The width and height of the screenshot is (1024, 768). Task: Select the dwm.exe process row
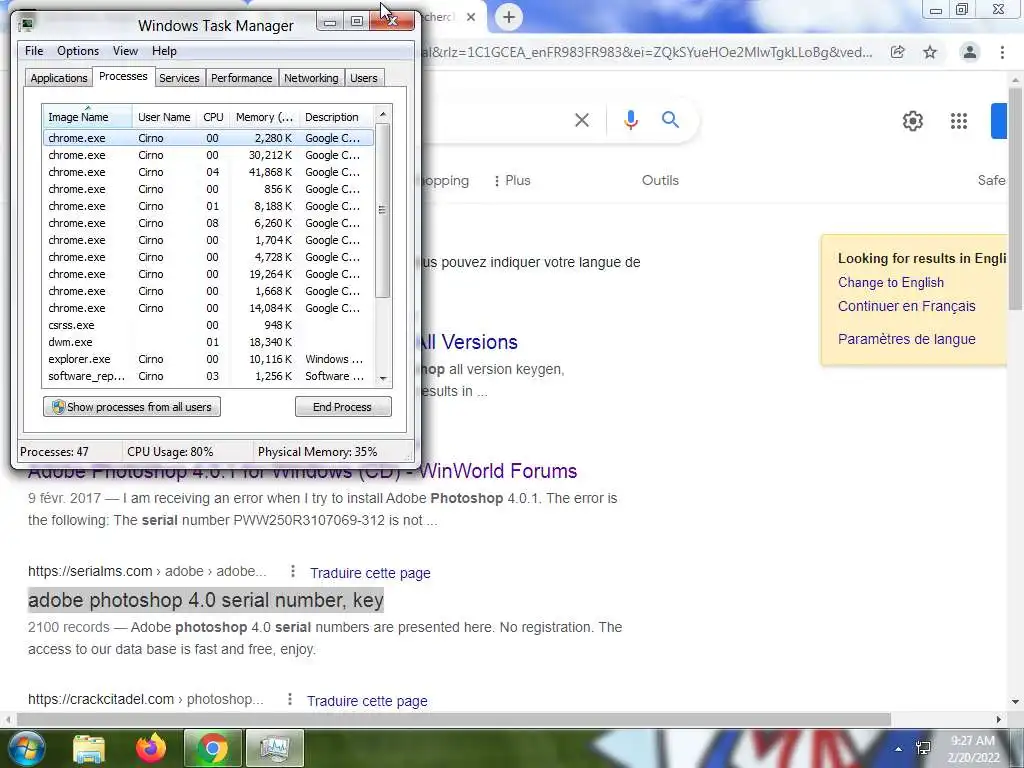208,342
